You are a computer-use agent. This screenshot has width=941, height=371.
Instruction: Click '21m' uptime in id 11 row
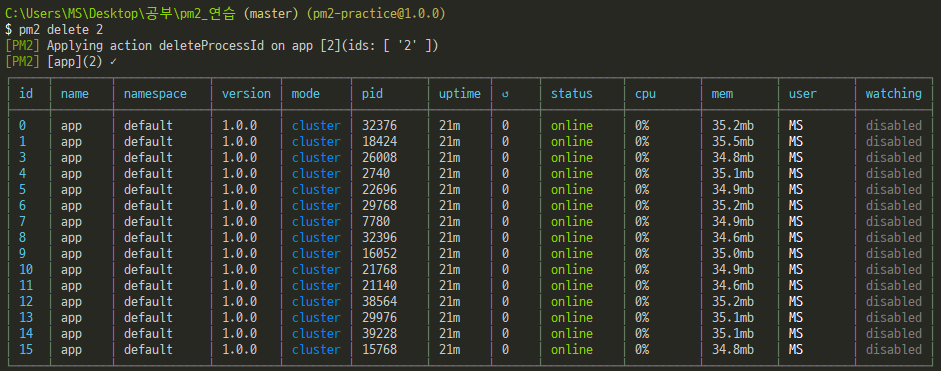pyautogui.click(x=449, y=285)
